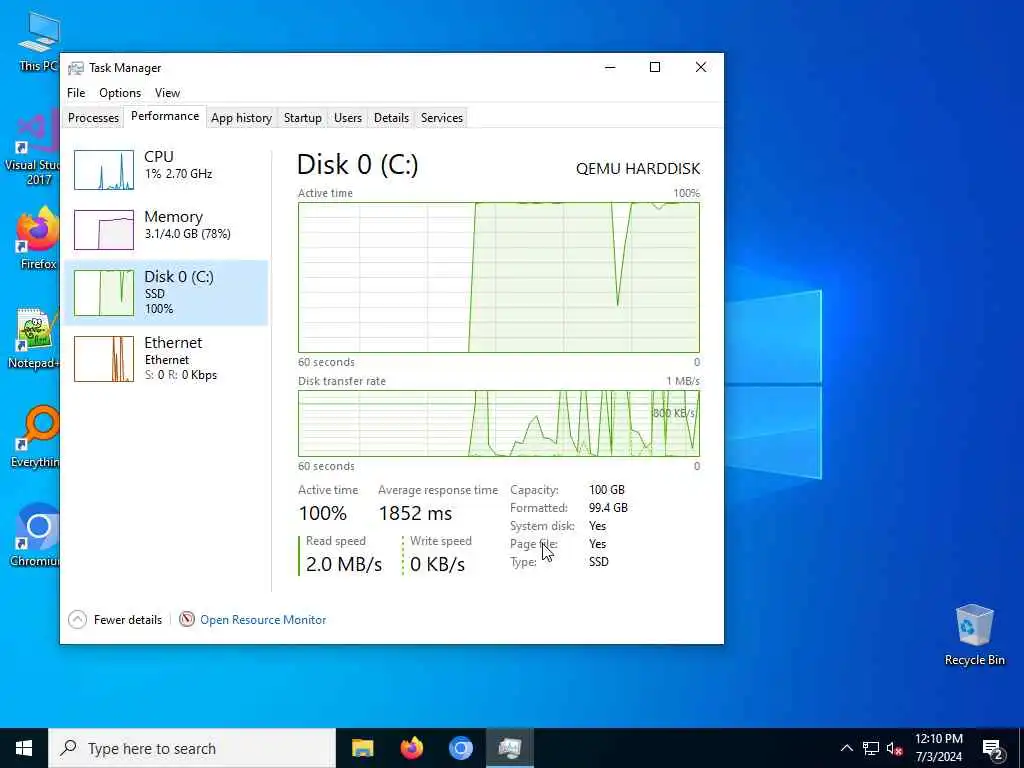1024x768 pixels.
Task: Open Resource Monitor link
Action: [x=263, y=620]
